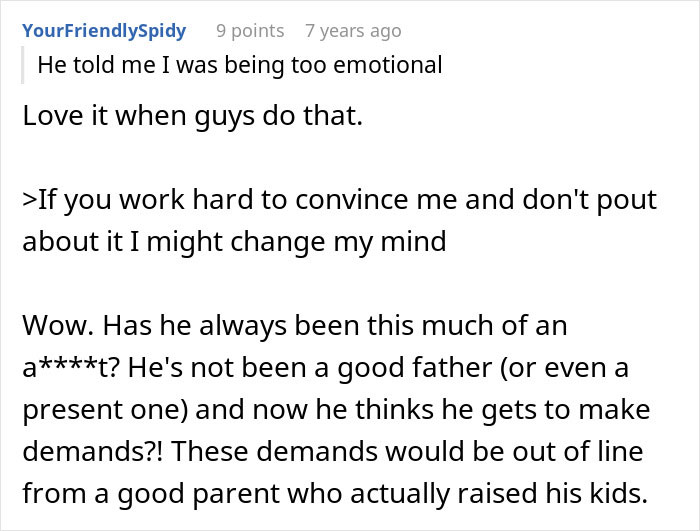This screenshot has height=531, width=700.
Task: Click the quoted text about being too emotional
Action: 239,66
